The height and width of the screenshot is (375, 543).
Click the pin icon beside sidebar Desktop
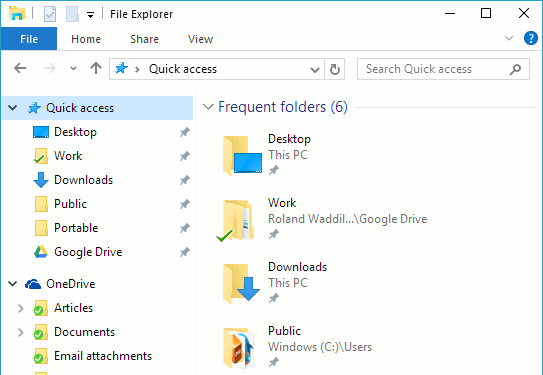pyautogui.click(x=185, y=132)
